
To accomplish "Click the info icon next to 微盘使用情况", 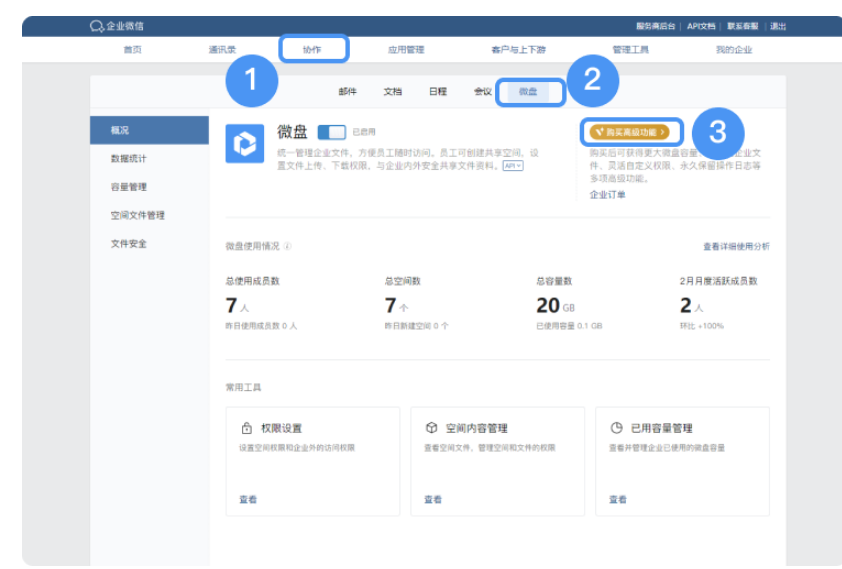I will [x=288, y=246].
